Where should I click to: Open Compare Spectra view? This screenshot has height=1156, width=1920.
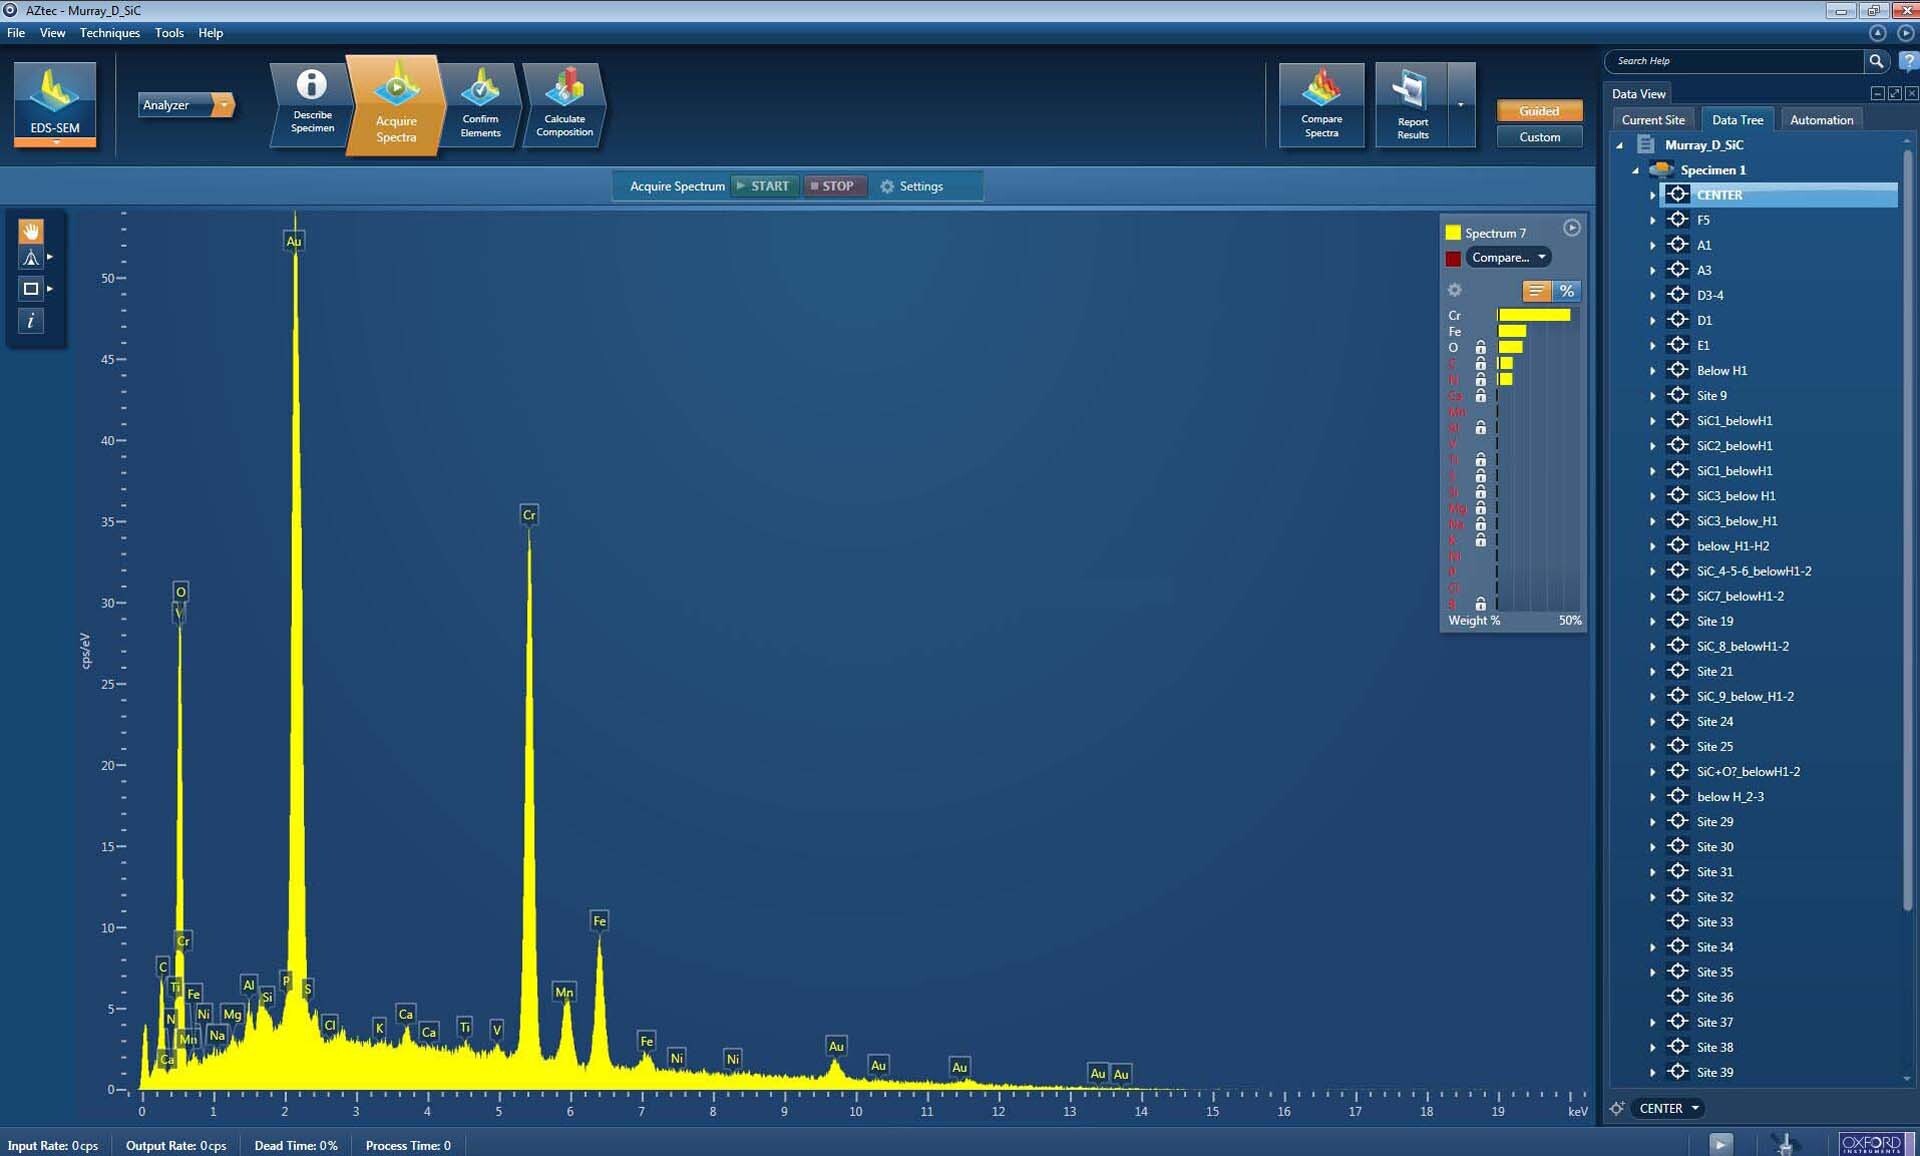(1321, 105)
